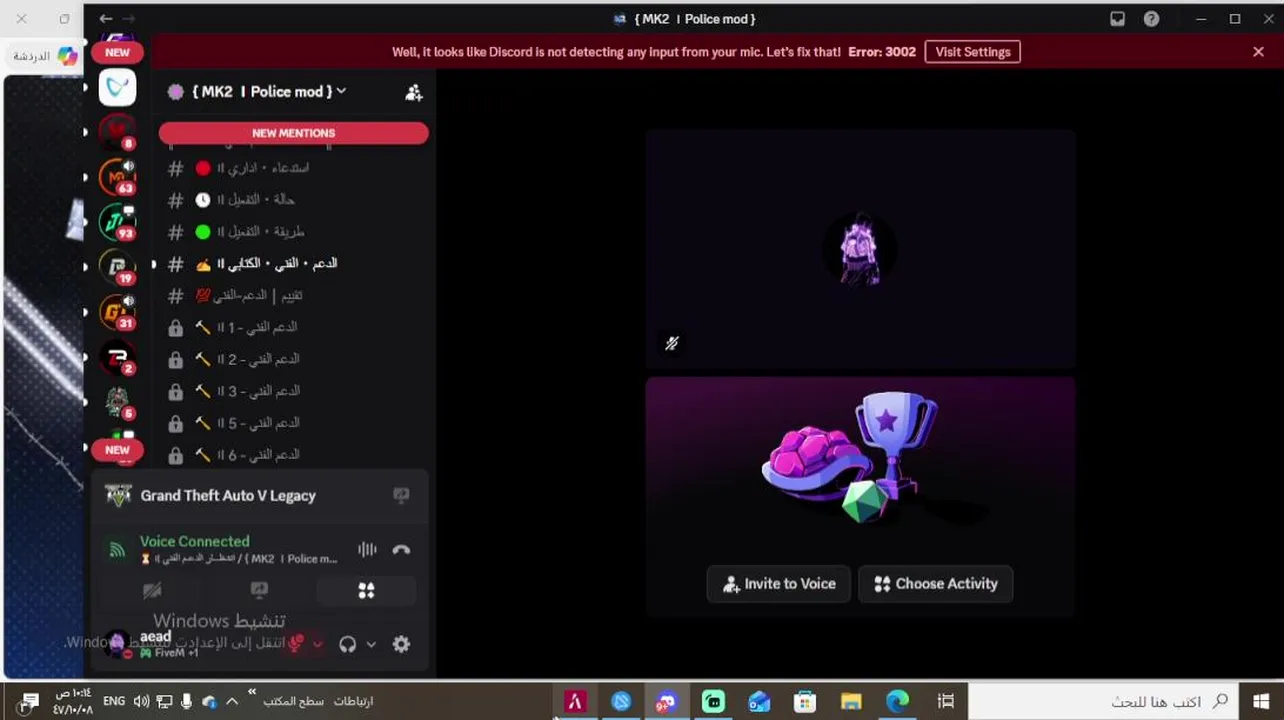Open the Windows Start button
Image resolution: width=1284 pixels, height=720 pixels.
click(1261, 702)
